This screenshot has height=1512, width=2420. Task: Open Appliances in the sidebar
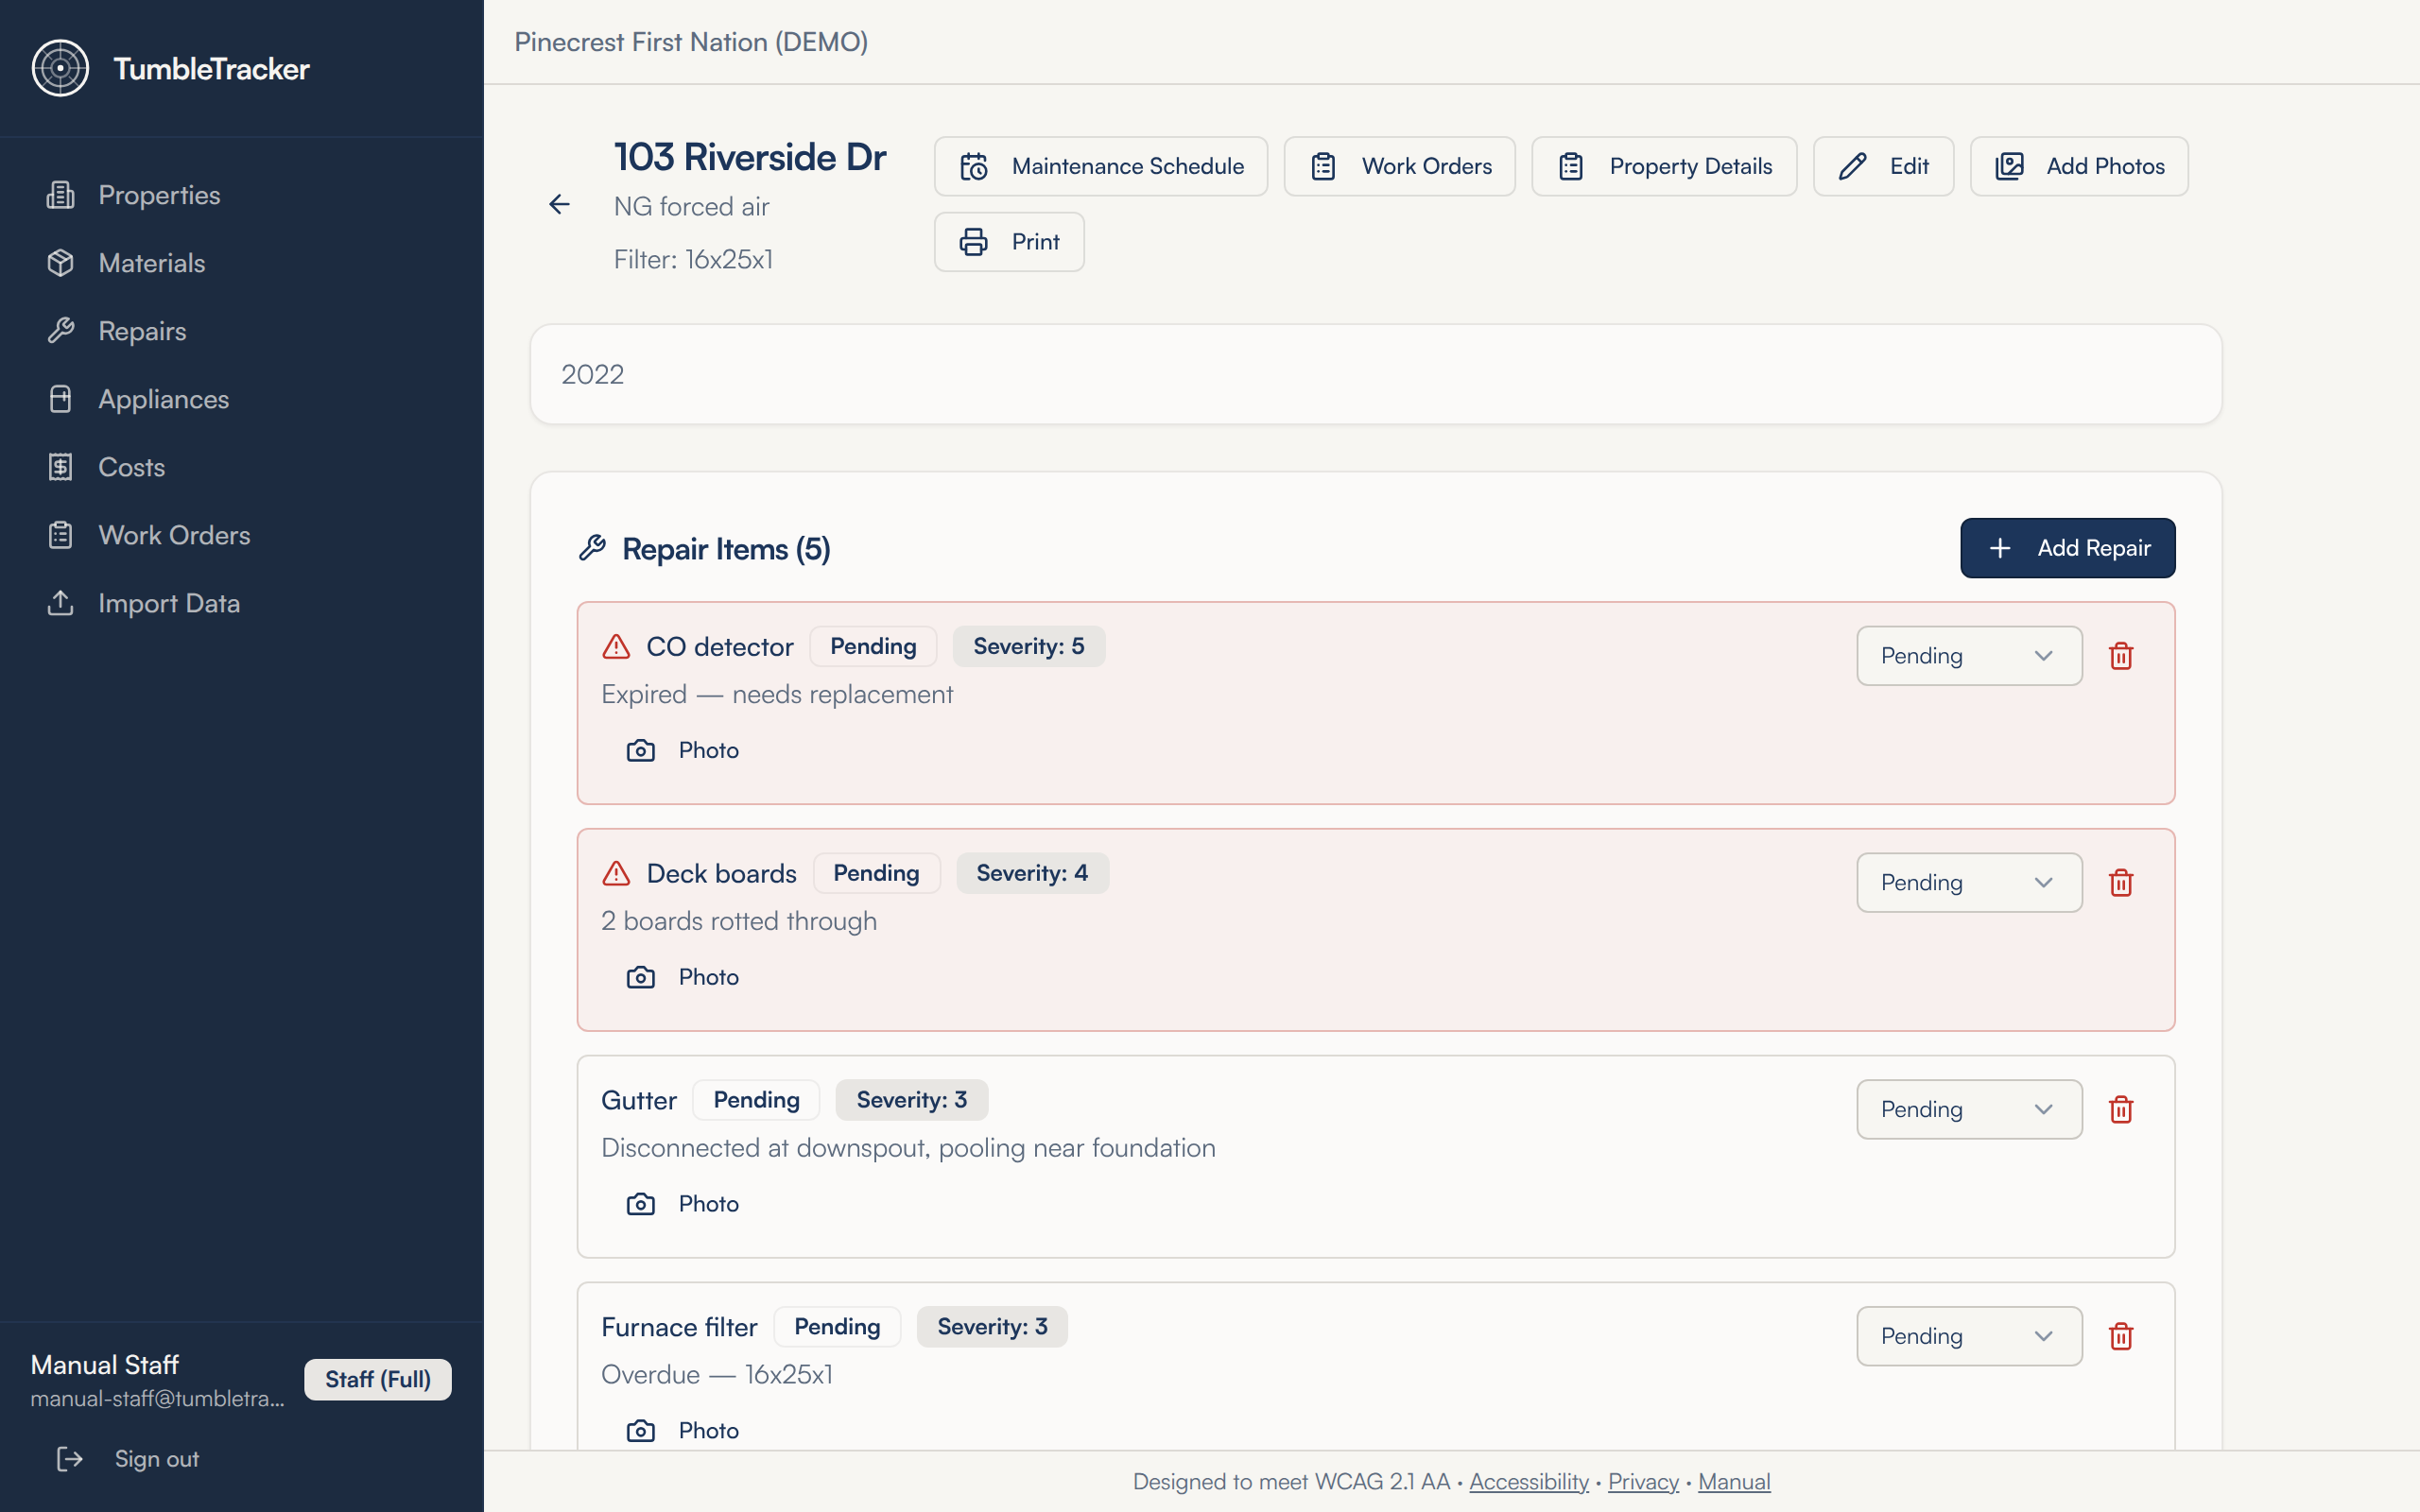tap(241, 399)
